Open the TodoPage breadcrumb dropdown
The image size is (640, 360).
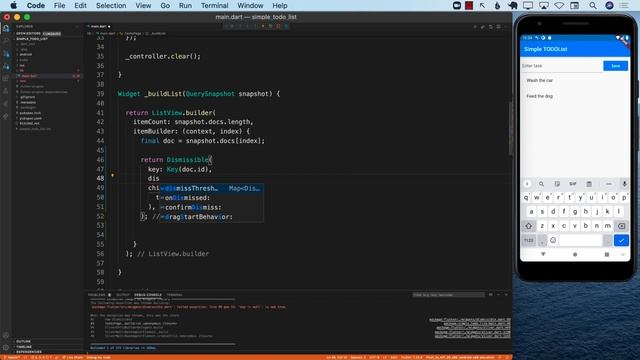[x=131, y=33]
